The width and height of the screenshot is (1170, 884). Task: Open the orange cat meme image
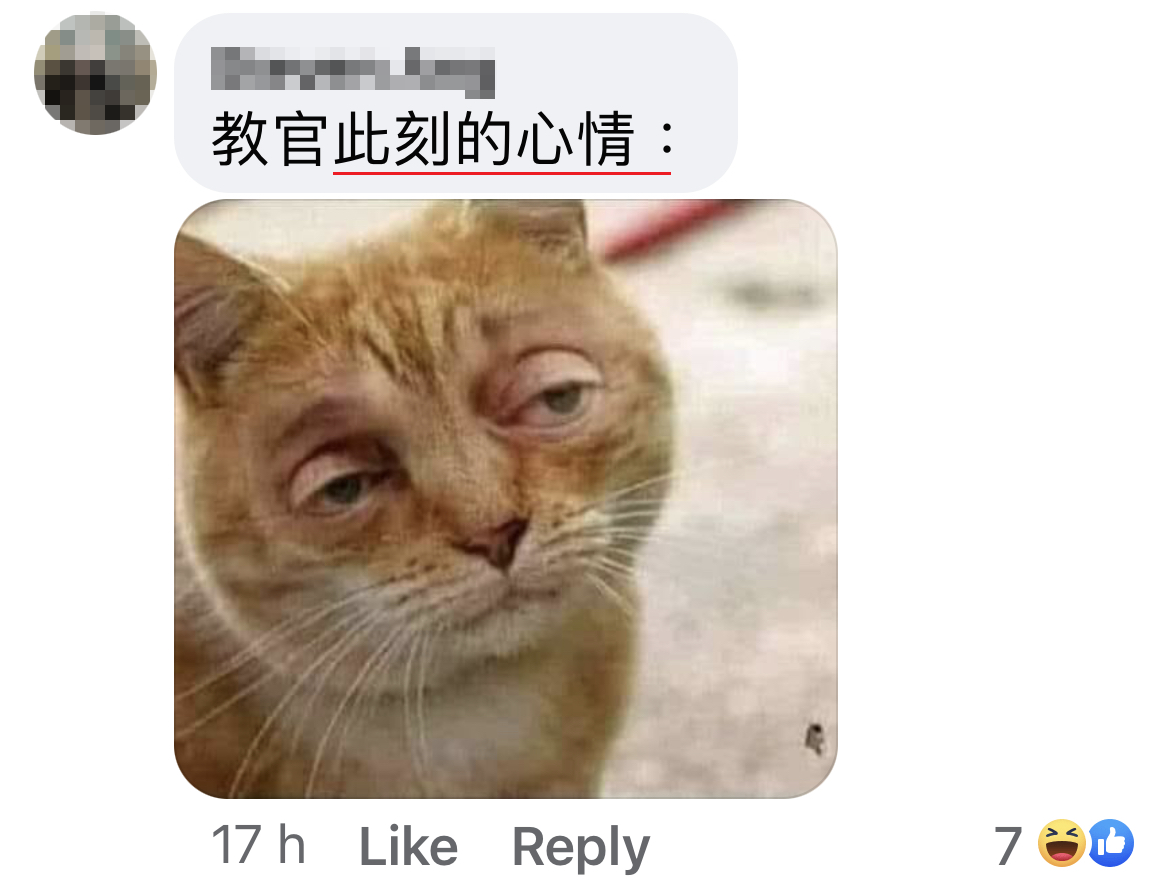pyautogui.click(x=505, y=498)
